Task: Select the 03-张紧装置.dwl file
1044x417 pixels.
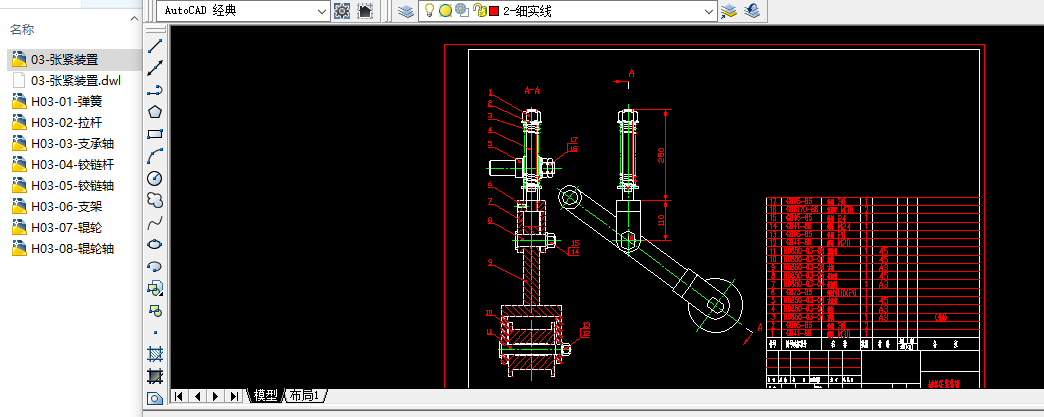Action: (76, 81)
